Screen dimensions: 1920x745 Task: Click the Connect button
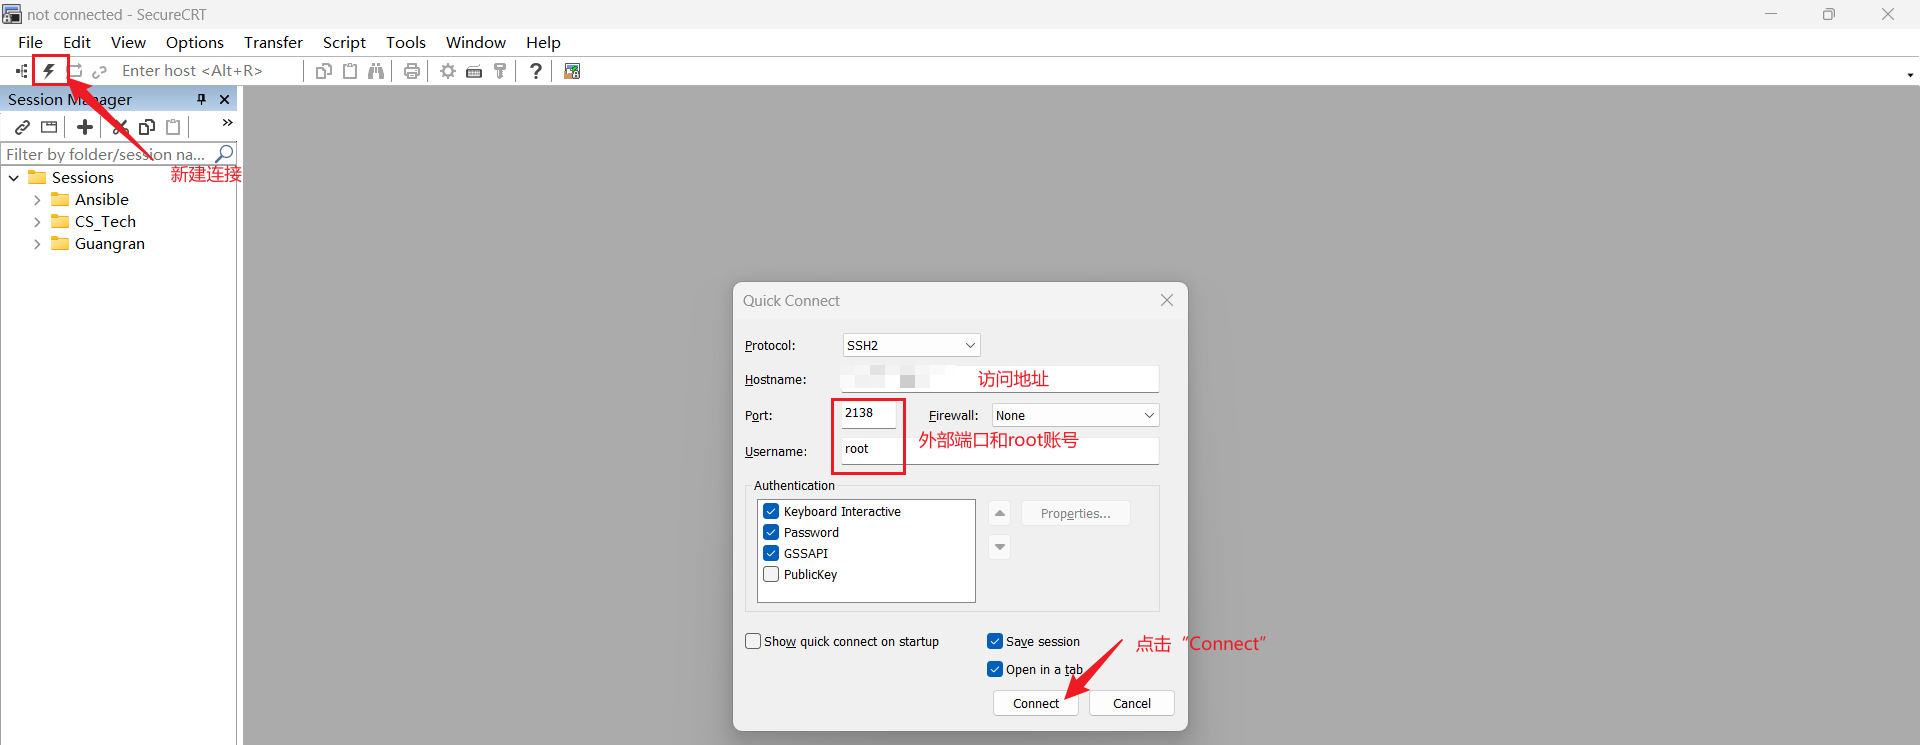1035,703
